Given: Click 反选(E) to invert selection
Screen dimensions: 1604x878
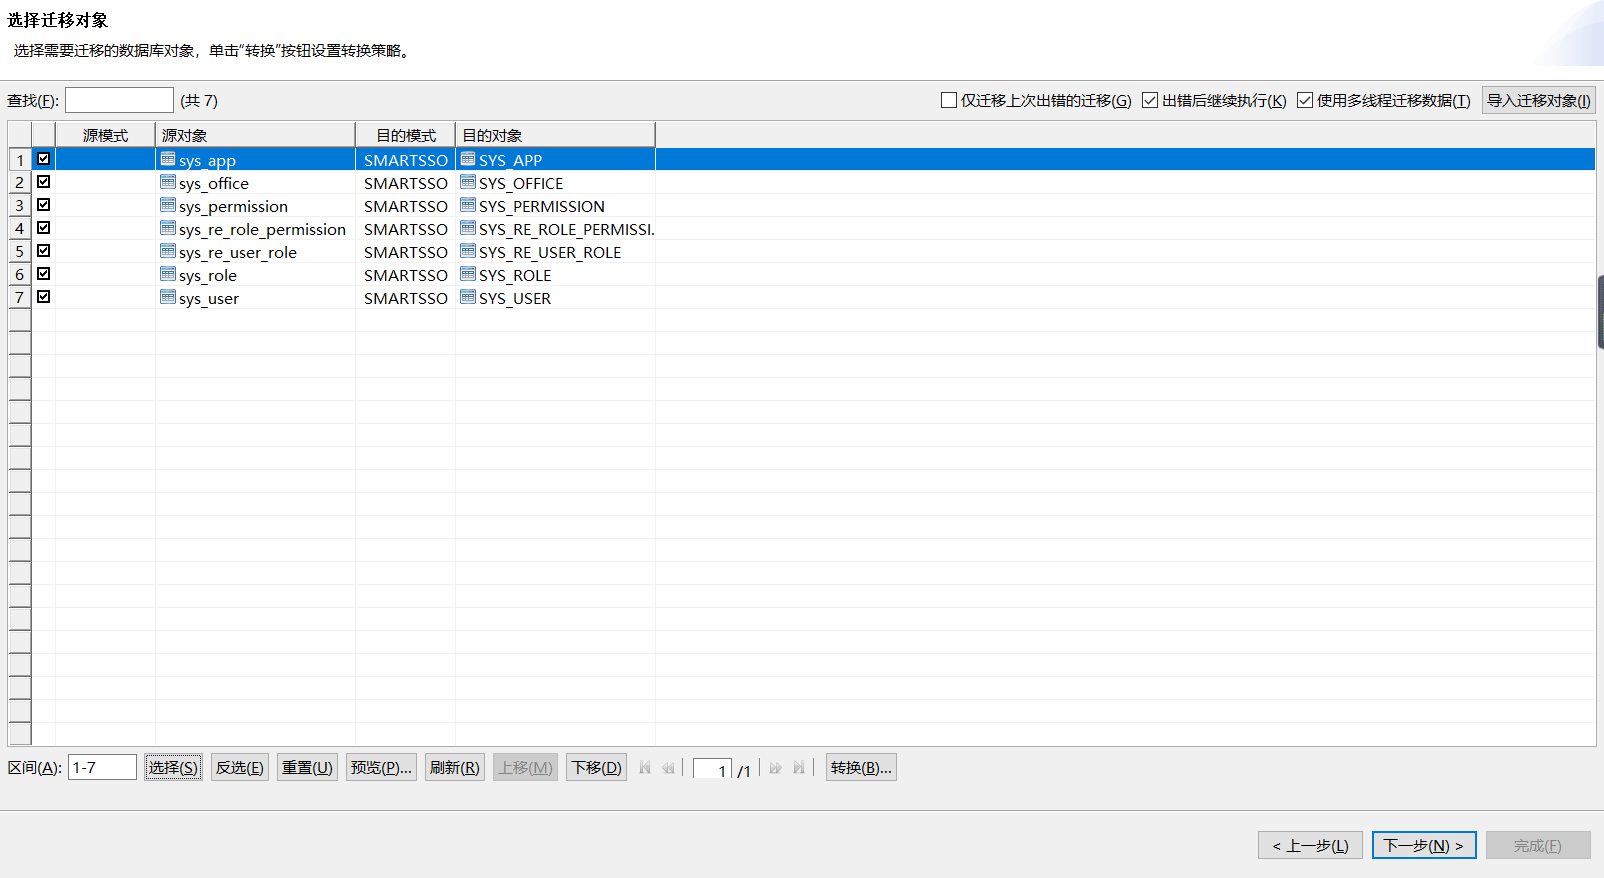Looking at the screenshot, I should pyautogui.click(x=240, y=767).
